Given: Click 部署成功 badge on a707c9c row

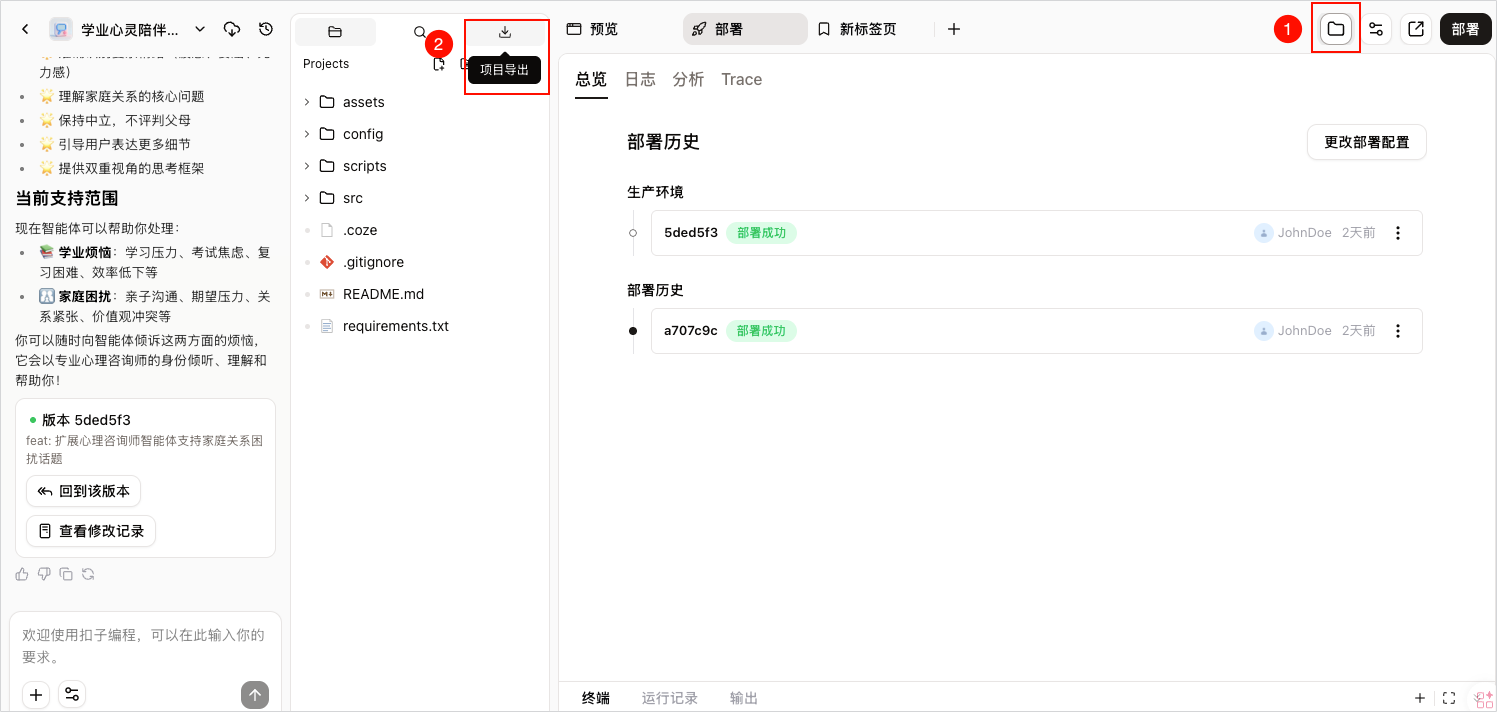Looking at the screenshot, I should point(761,331).
